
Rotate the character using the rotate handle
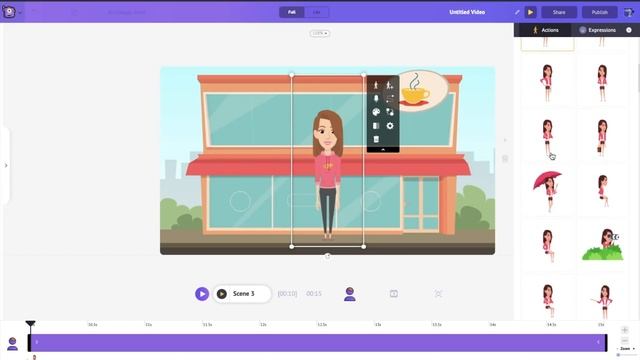tap(327, 256)
